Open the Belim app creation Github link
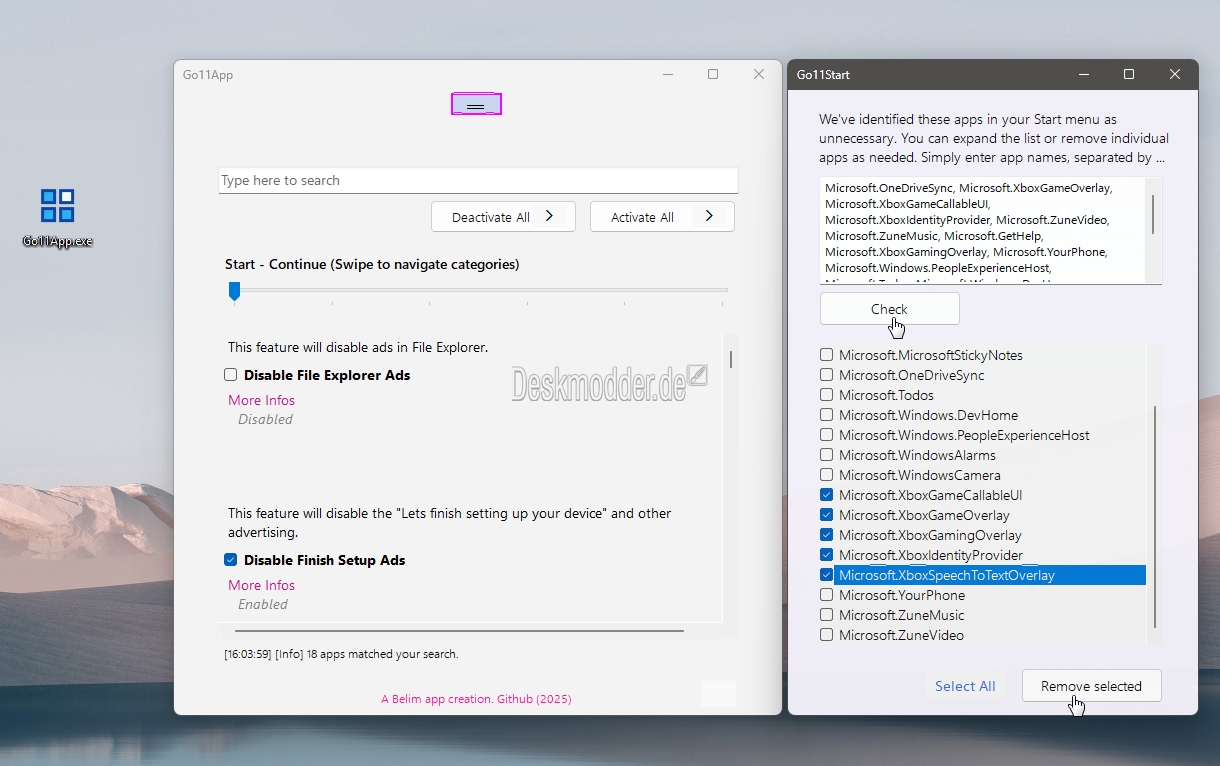This screenshot has height=766, width=1220. tap(476, 699)
